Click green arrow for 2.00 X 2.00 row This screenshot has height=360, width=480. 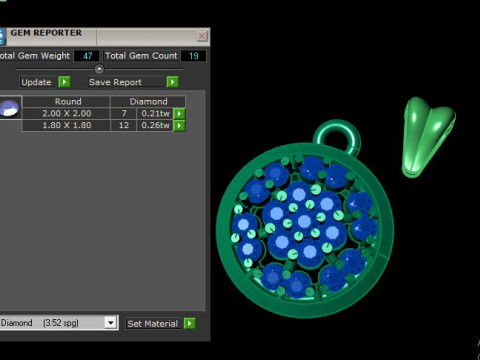[179, 114]
